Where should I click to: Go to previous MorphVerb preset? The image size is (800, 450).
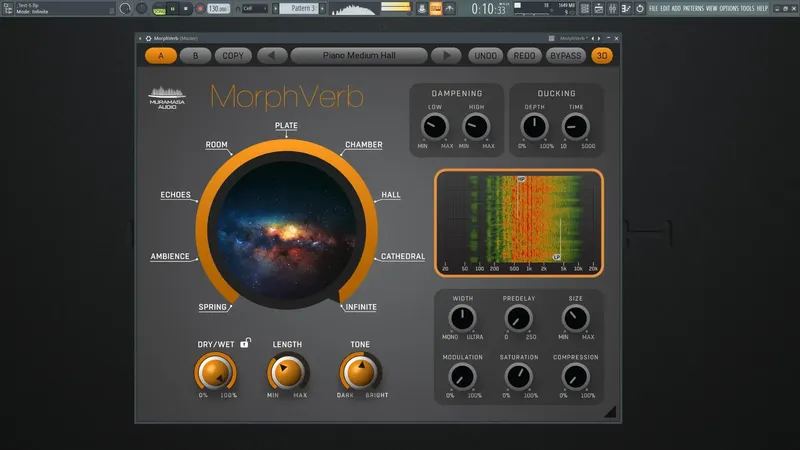click(x=271, y=56)
